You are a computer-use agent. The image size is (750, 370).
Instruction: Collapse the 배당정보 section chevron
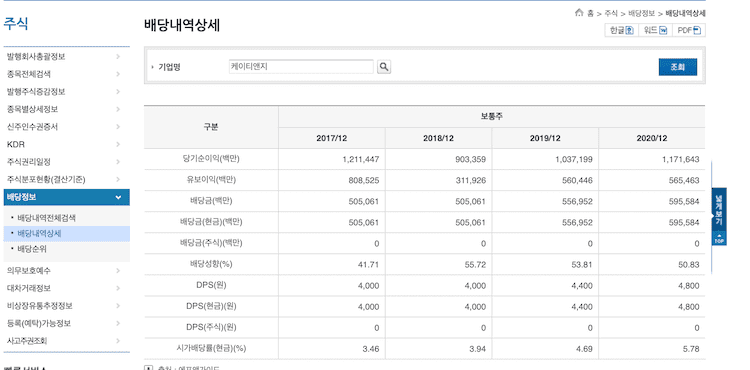click(x=118, y=197)
